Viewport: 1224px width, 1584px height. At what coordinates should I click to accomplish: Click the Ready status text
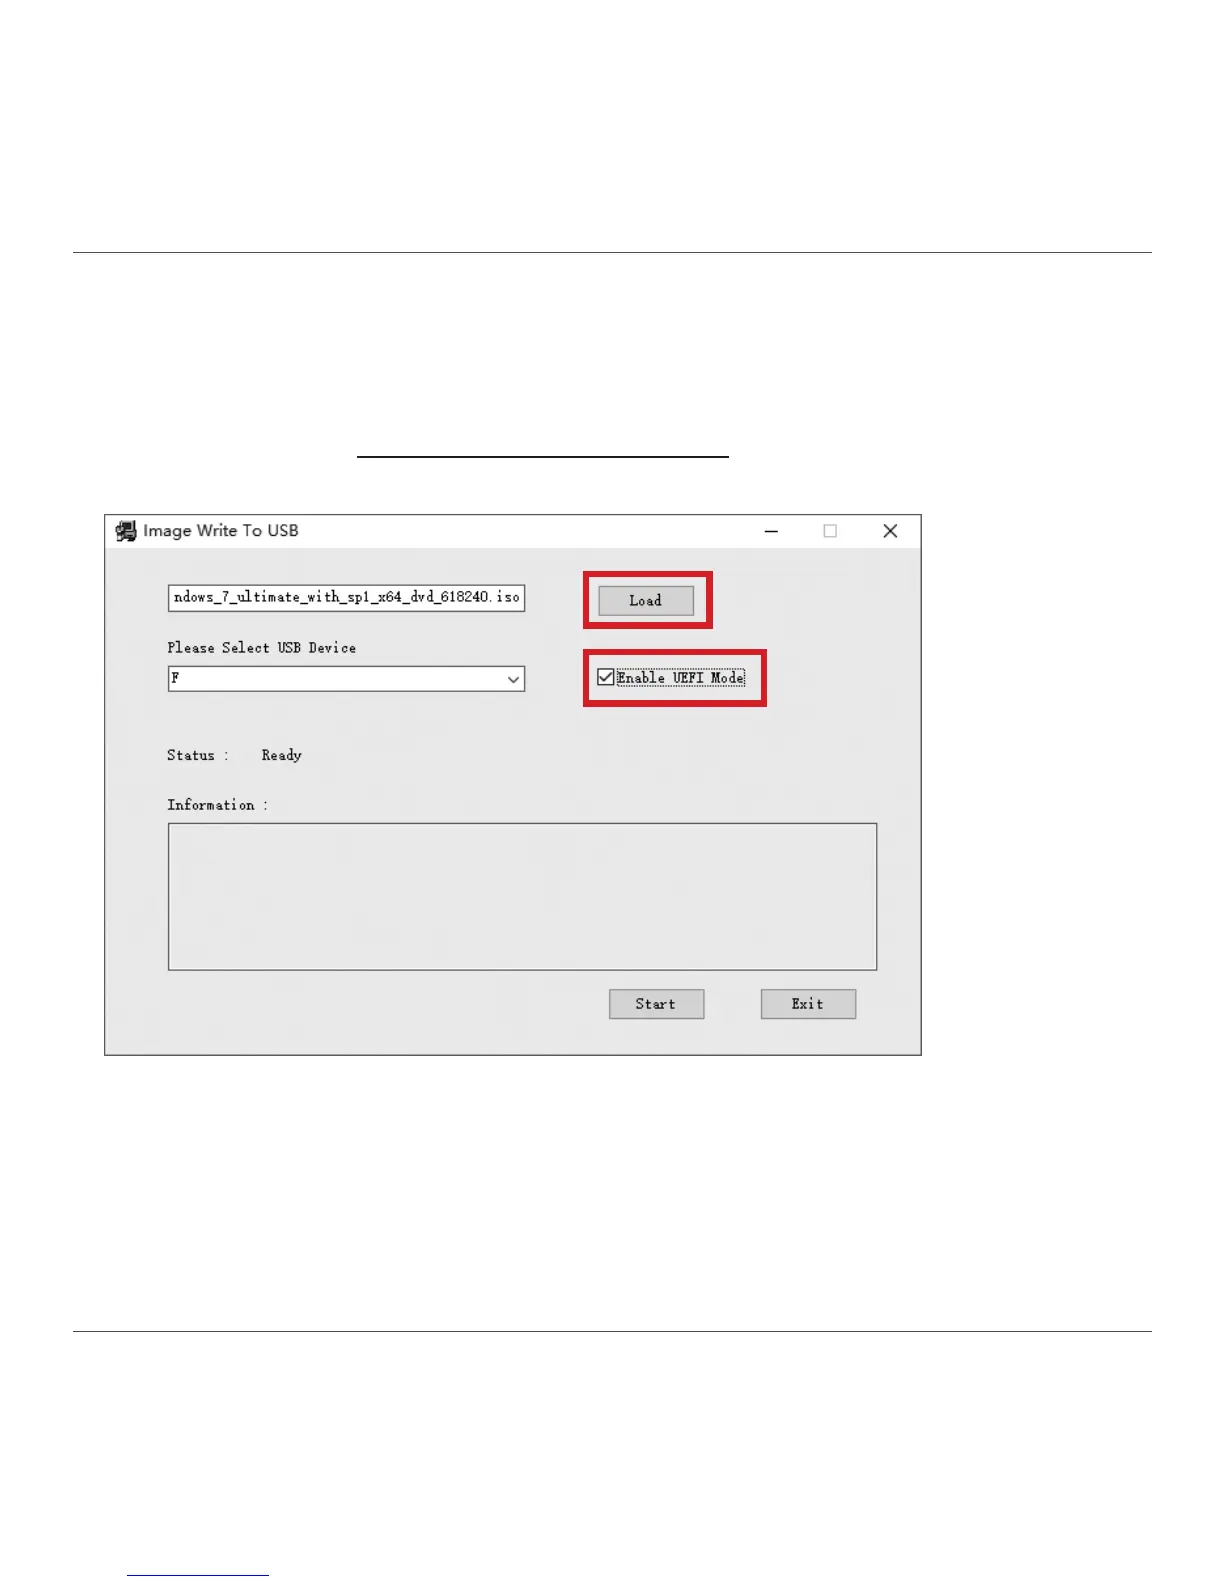click(282, 755)
